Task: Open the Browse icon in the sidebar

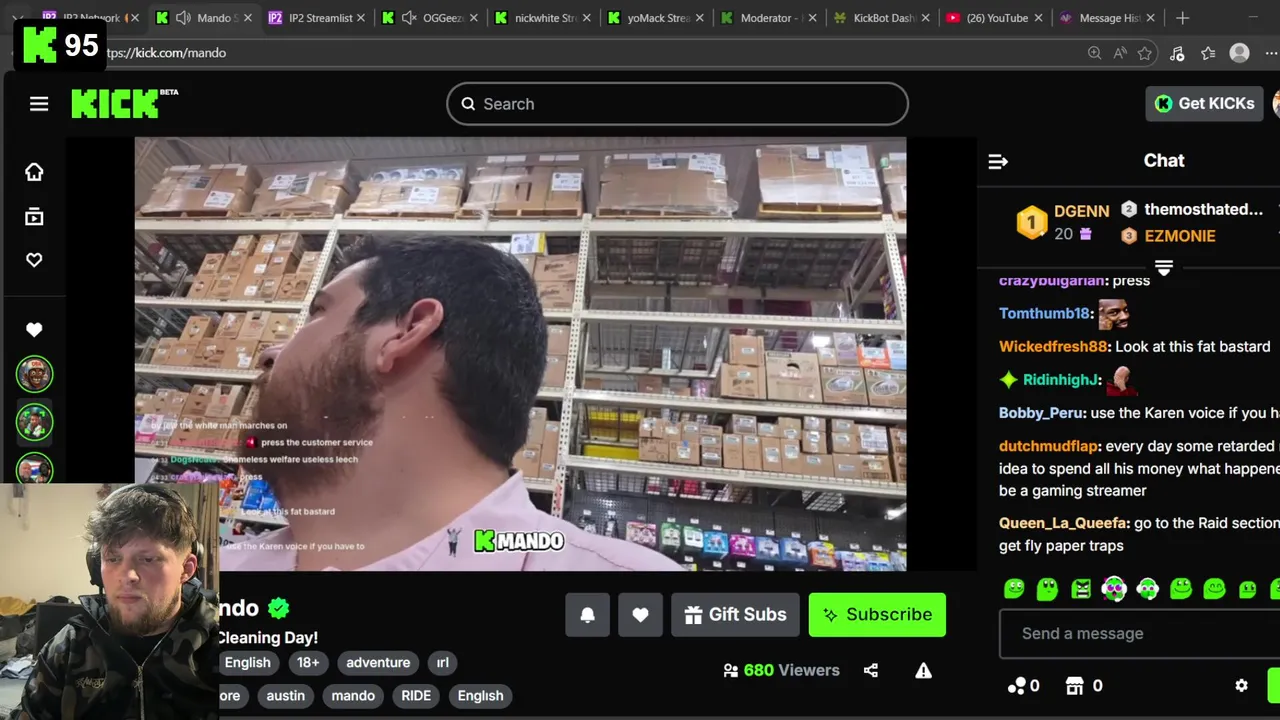Action: point(34,216)
